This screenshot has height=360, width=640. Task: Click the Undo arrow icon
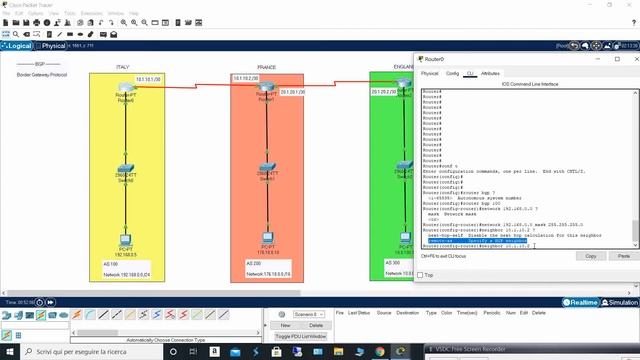coord(101,23)
